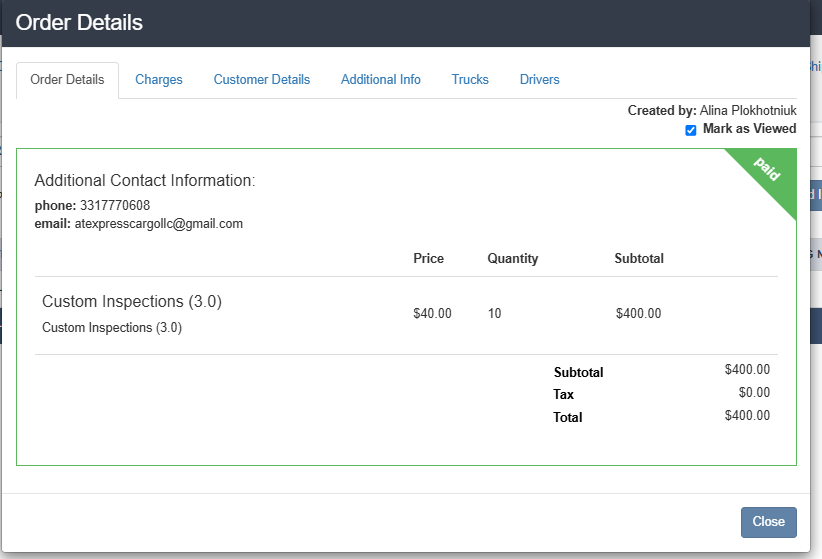Uncheck the Mark as Viewed checkbox

690,130
